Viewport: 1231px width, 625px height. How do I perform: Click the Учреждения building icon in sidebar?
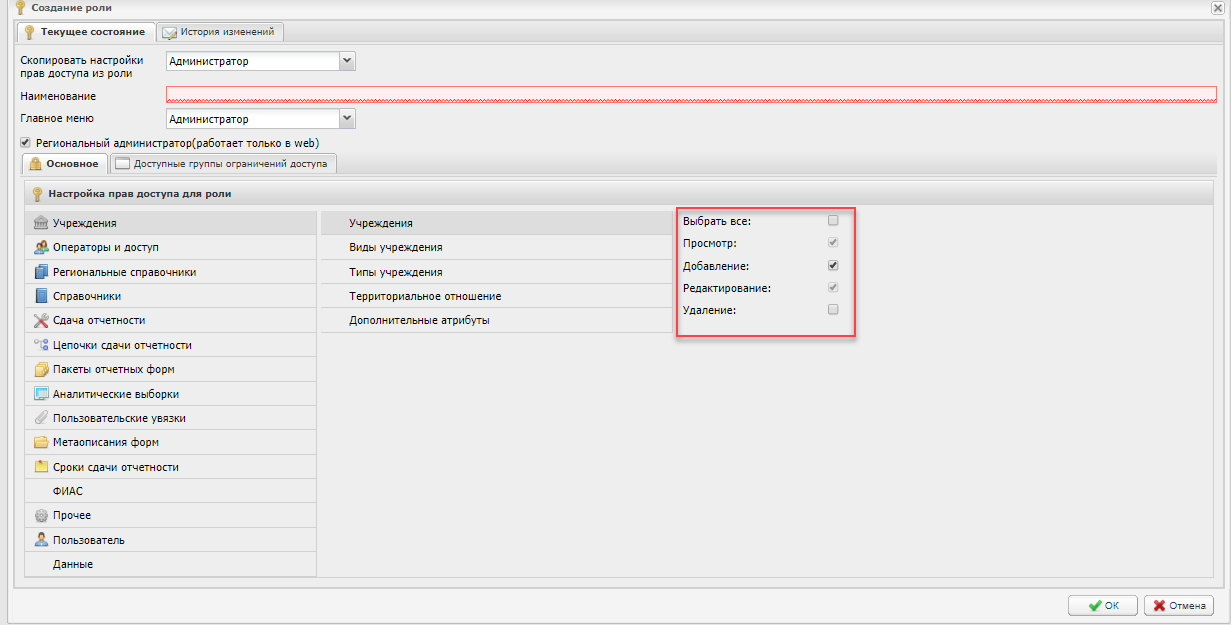pyautogui.click(x=41, y=223)
